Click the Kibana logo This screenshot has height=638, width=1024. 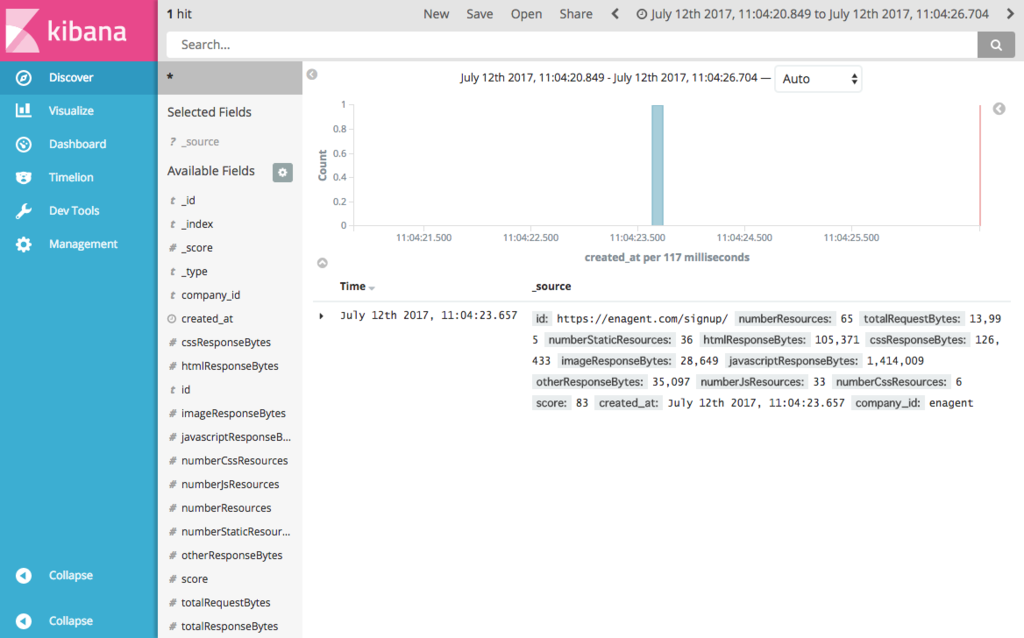pyautogui.click(x=67, y=31)
